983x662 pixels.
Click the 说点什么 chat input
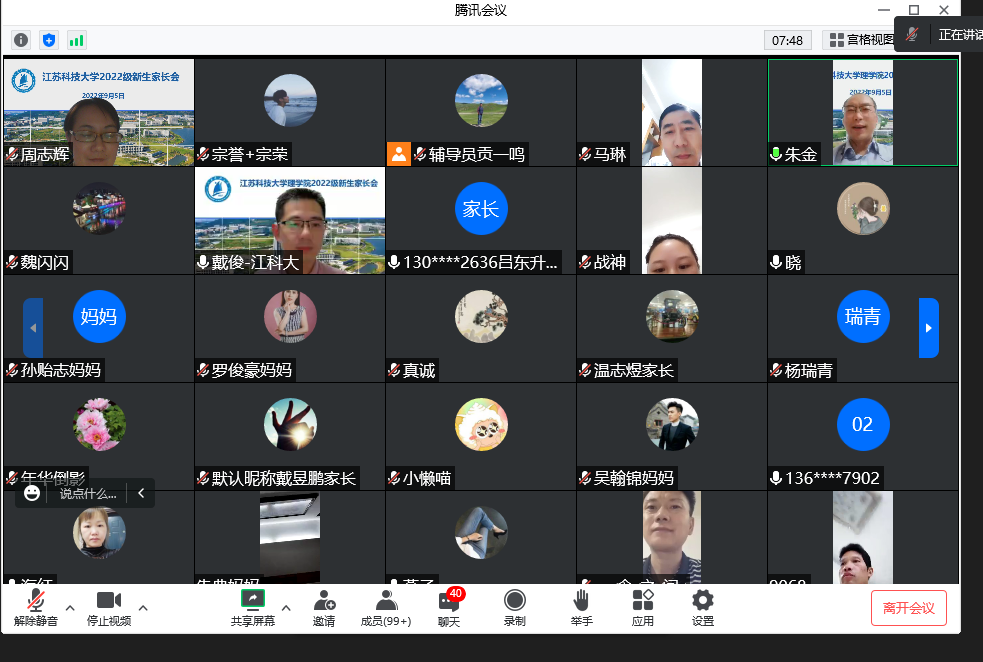click(x=87, y=493)
